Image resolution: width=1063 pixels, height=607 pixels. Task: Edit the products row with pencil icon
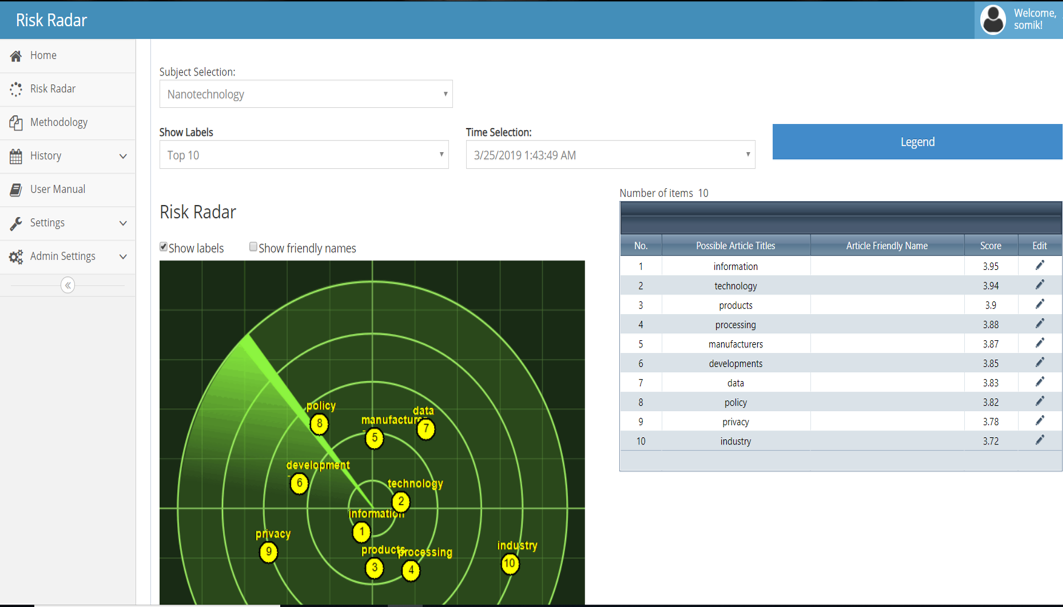(x=1040, y=304)
